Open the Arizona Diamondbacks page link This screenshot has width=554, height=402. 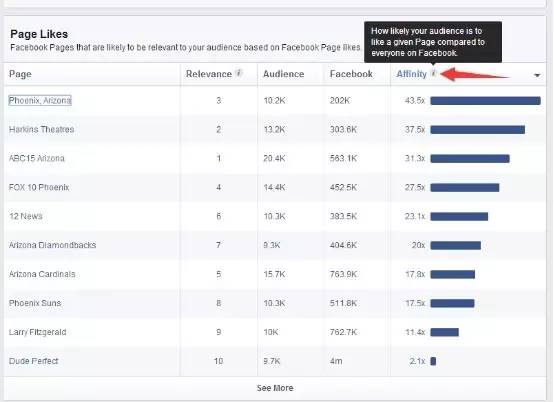click(52, 245)
